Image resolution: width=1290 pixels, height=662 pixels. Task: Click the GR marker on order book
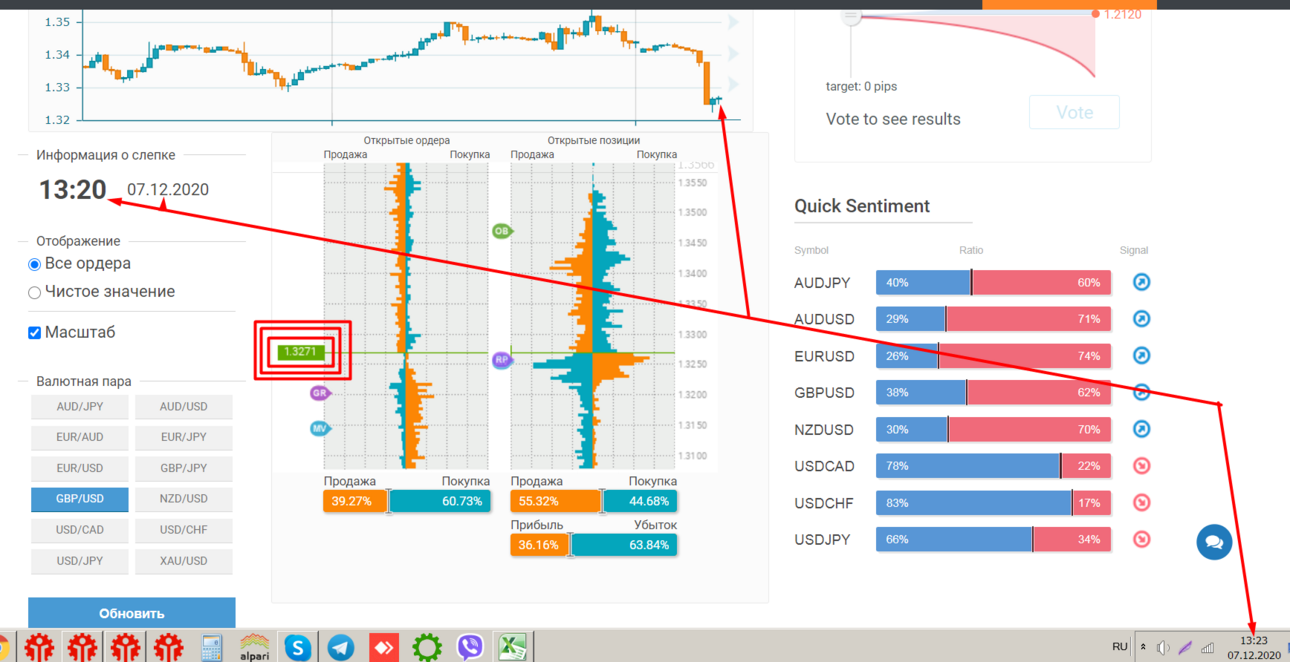point(320,393)
